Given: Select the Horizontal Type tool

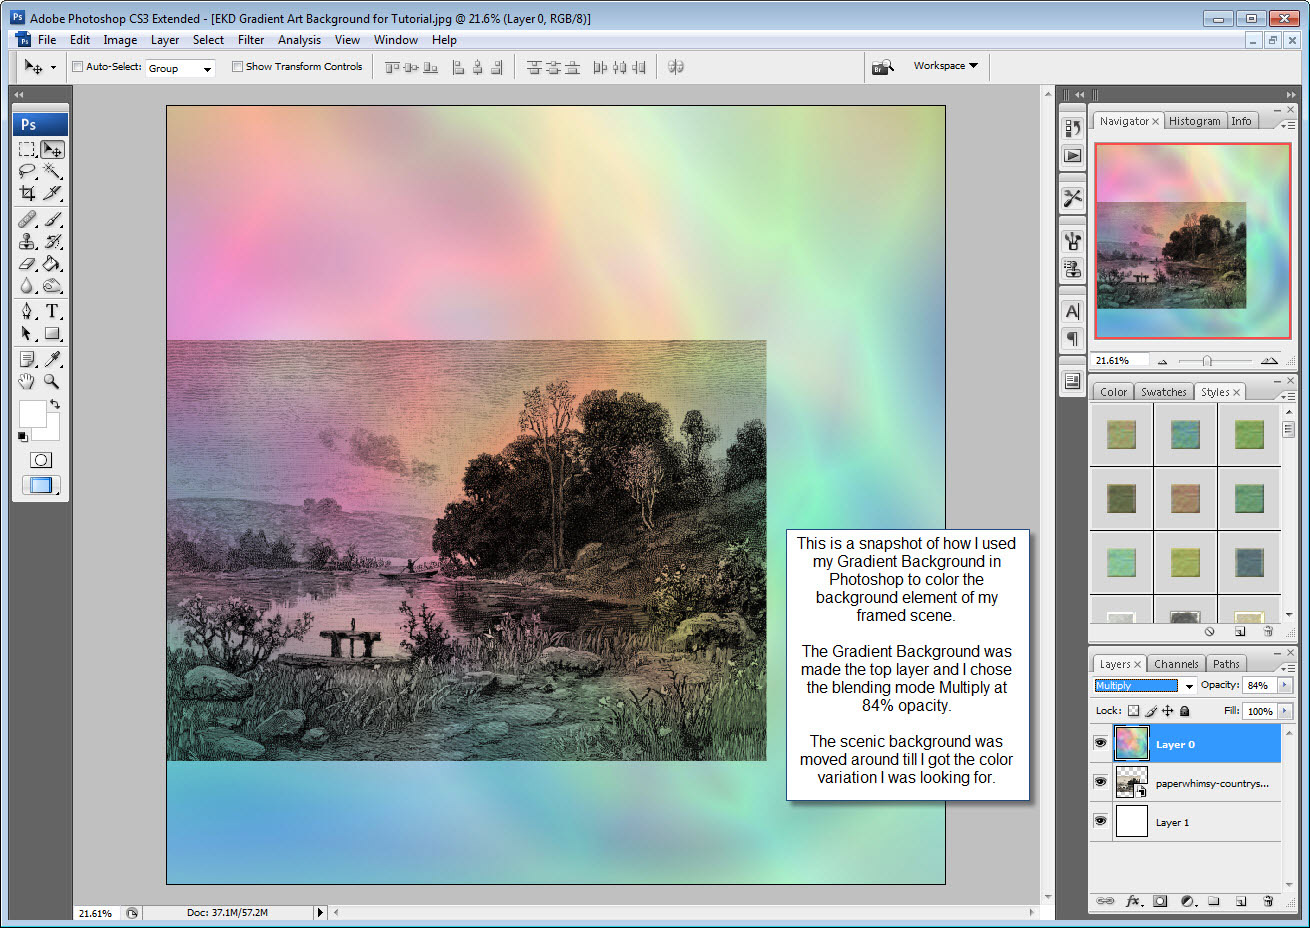Looking at the screenshot, I should [52, 310].
